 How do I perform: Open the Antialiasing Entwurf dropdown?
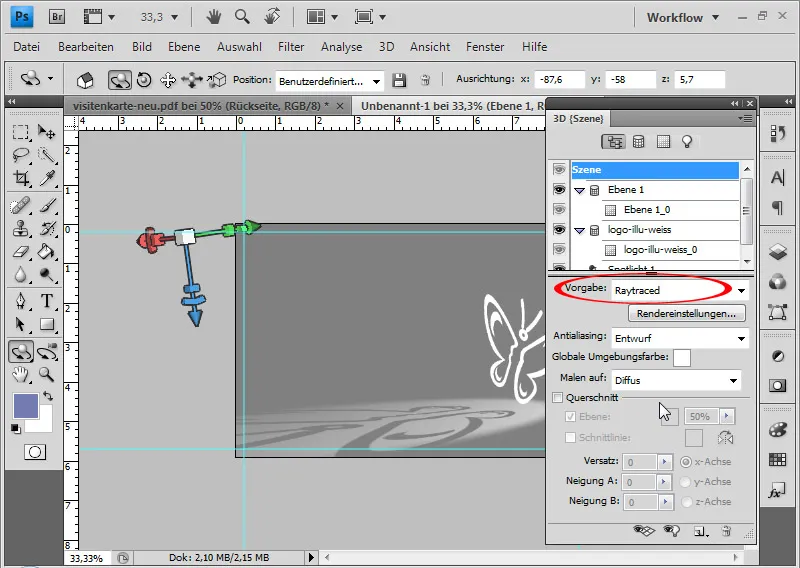pos(680,338)
